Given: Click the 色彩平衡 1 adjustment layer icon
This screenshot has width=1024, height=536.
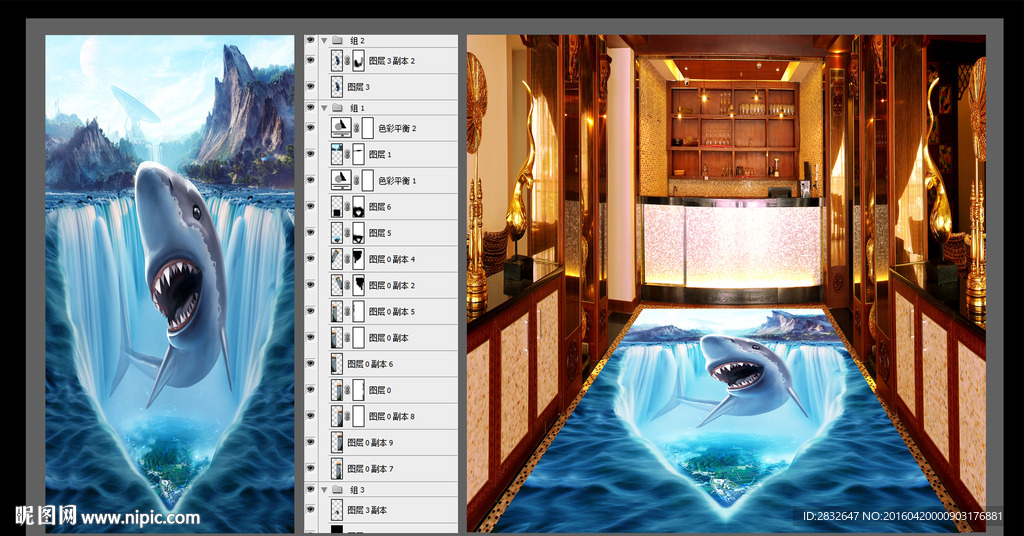Looking at the screenshot, I should tap(341, 180).
